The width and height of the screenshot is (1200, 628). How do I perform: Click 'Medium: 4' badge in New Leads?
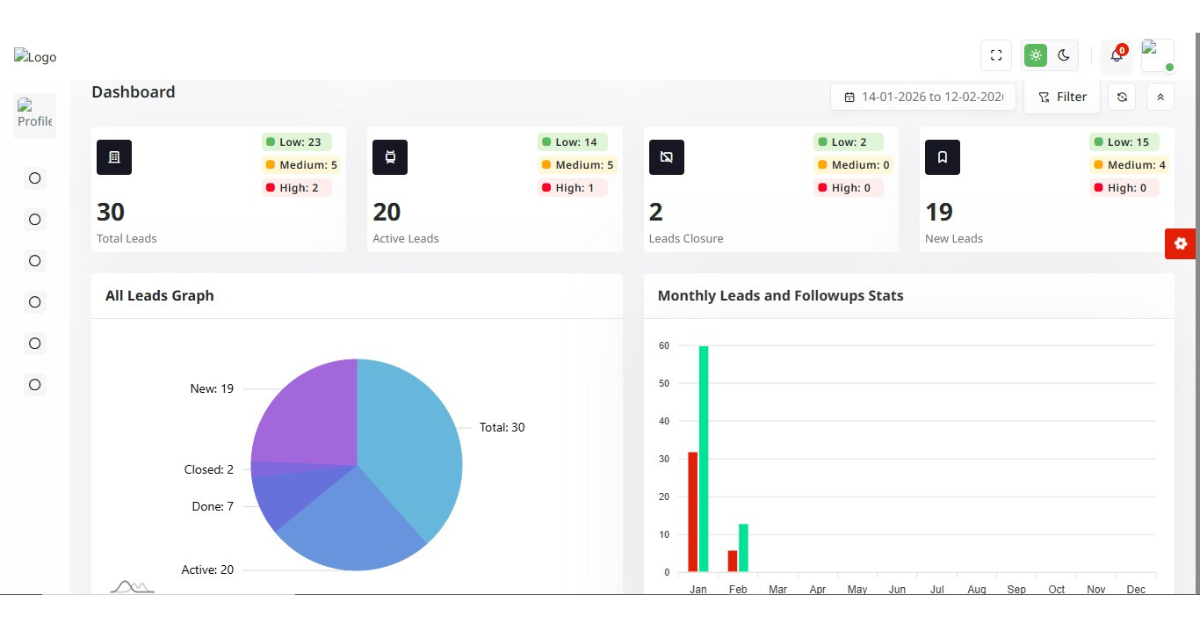1130,165
